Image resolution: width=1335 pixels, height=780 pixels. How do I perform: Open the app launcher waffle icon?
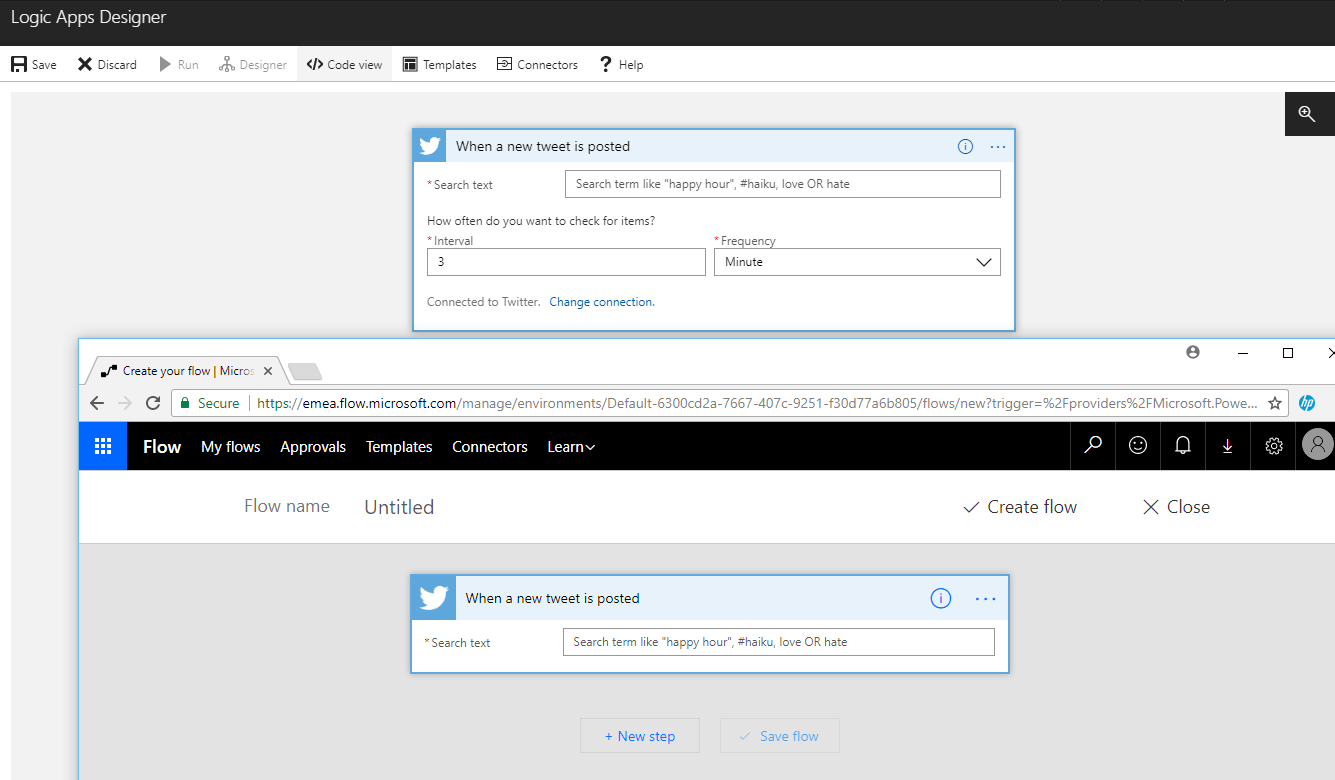point(103,446)
